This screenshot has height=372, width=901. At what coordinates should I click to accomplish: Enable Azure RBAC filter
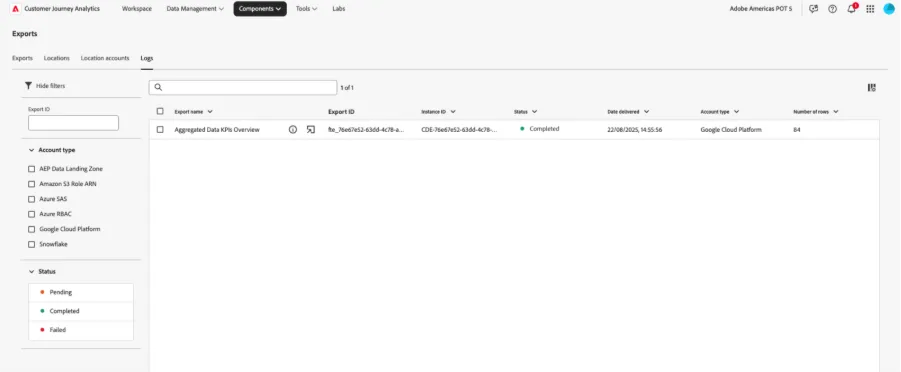(32, 214)
